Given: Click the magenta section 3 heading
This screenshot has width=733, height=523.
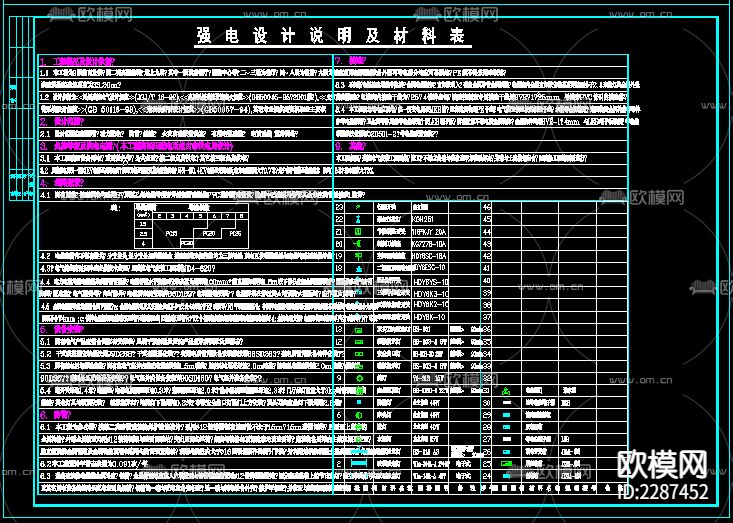Looking at the screenshot, I should (x=136, y=146).
